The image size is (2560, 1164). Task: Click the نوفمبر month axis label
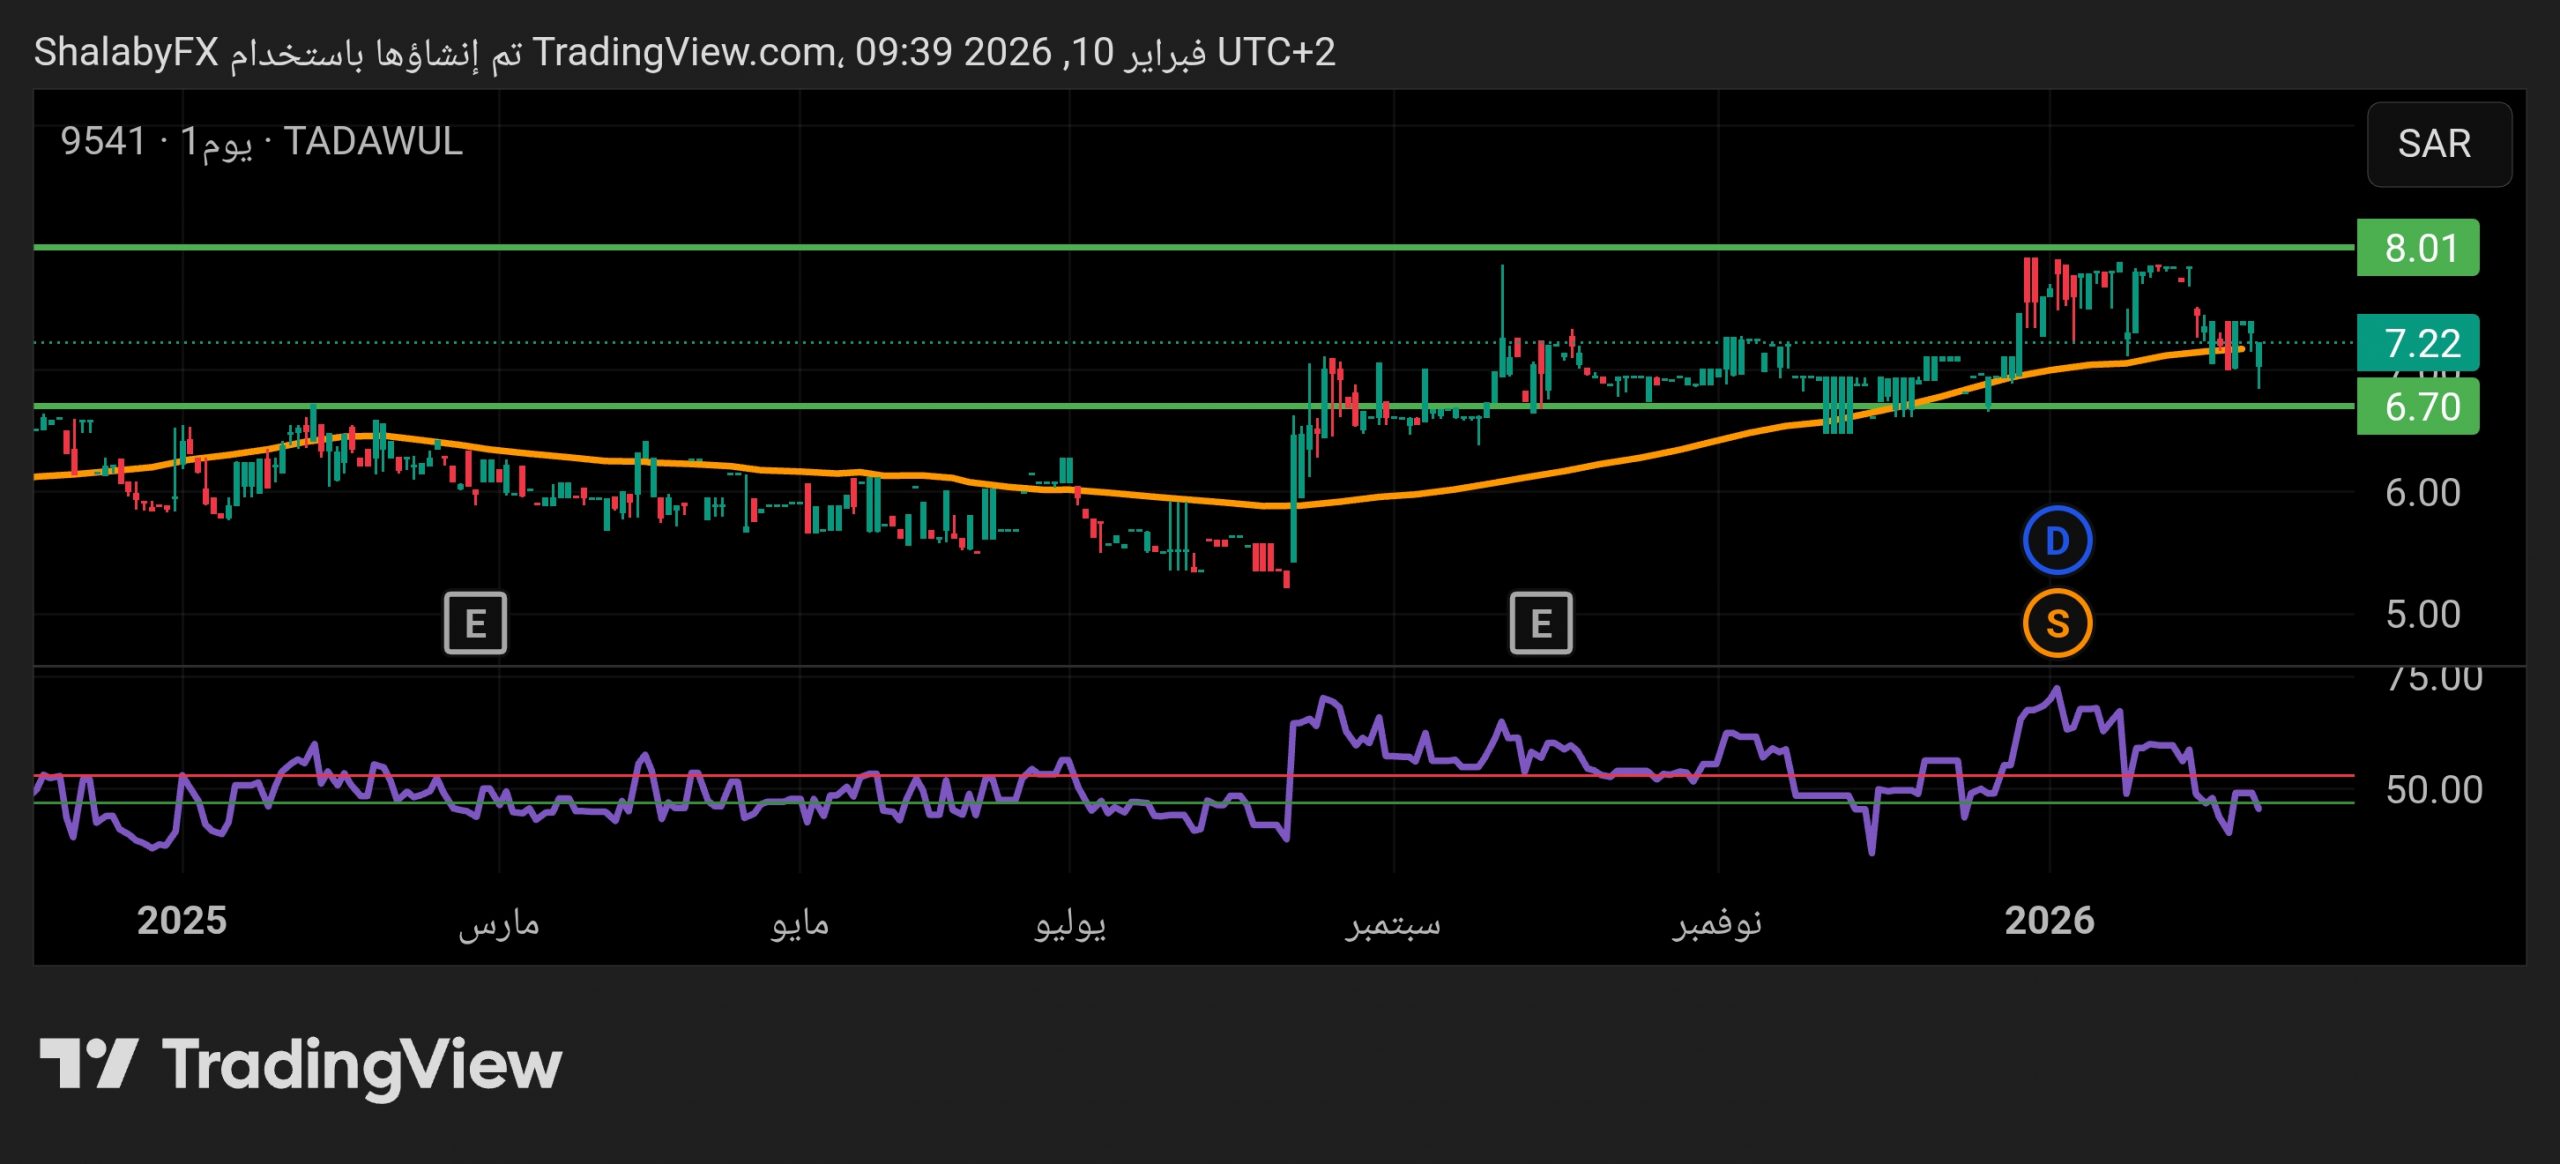coord(1717,923)
